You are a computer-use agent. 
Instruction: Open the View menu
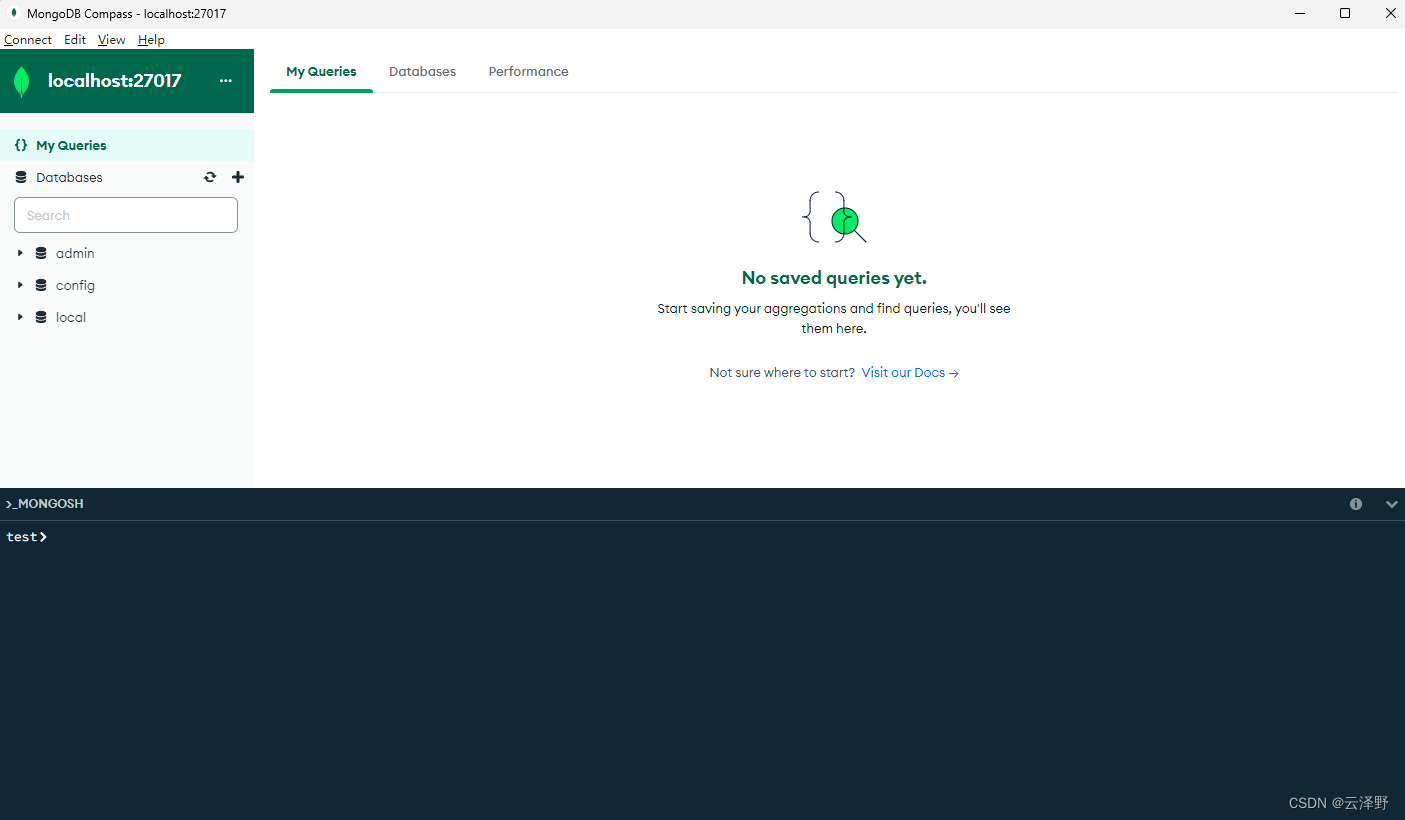coord(112,40)
